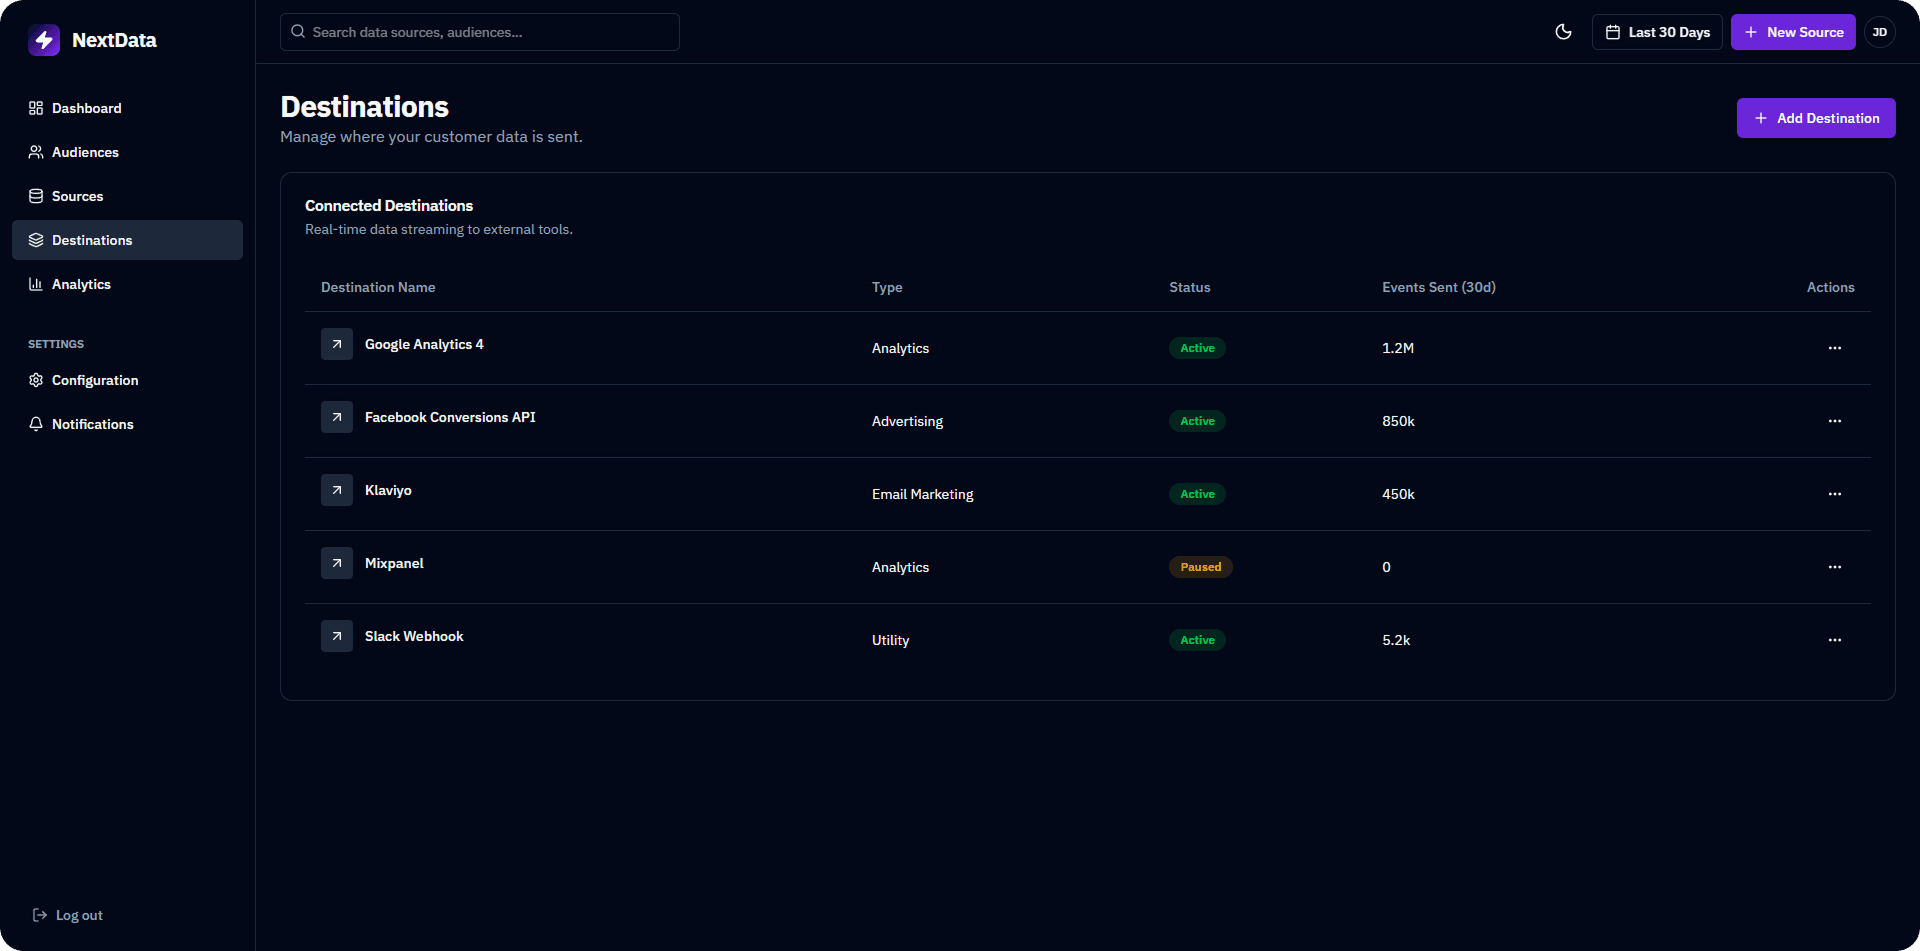Click the Analytics chart icon
The width and height of the screenshot is (1920, 951).
(x=36, y=284)
